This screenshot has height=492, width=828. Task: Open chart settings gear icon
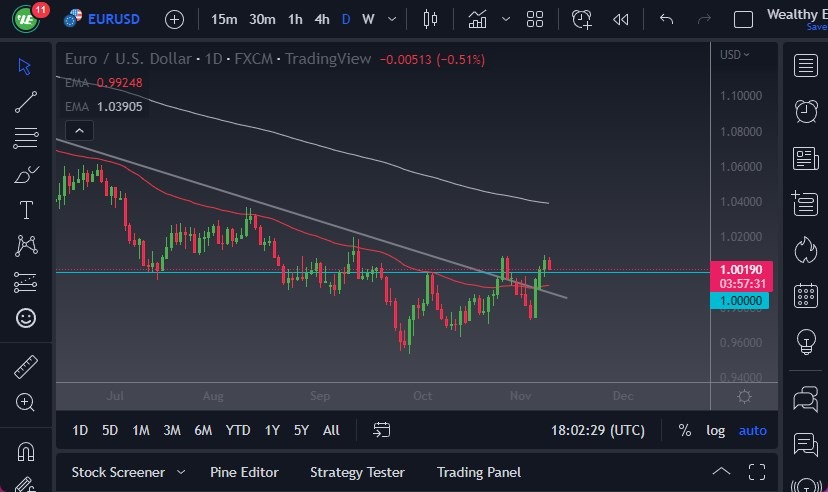744,396
